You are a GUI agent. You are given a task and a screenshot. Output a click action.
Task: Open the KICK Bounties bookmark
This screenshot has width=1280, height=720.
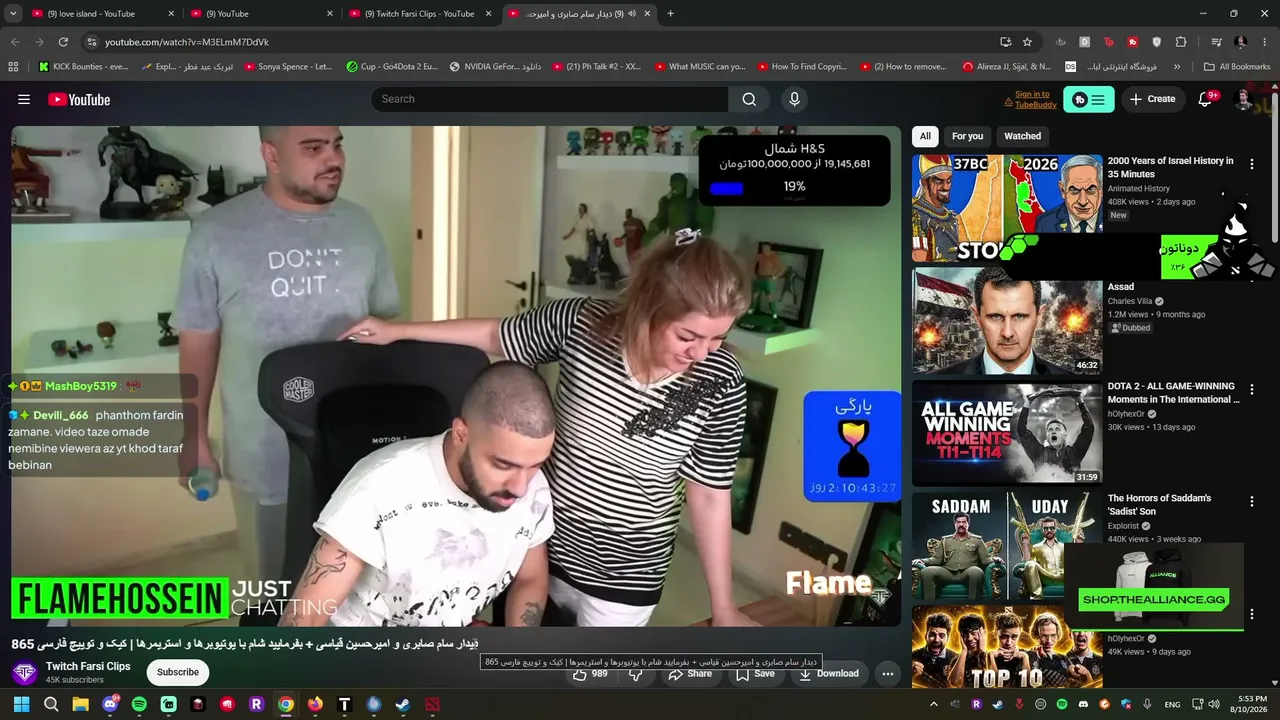point(83,67)
